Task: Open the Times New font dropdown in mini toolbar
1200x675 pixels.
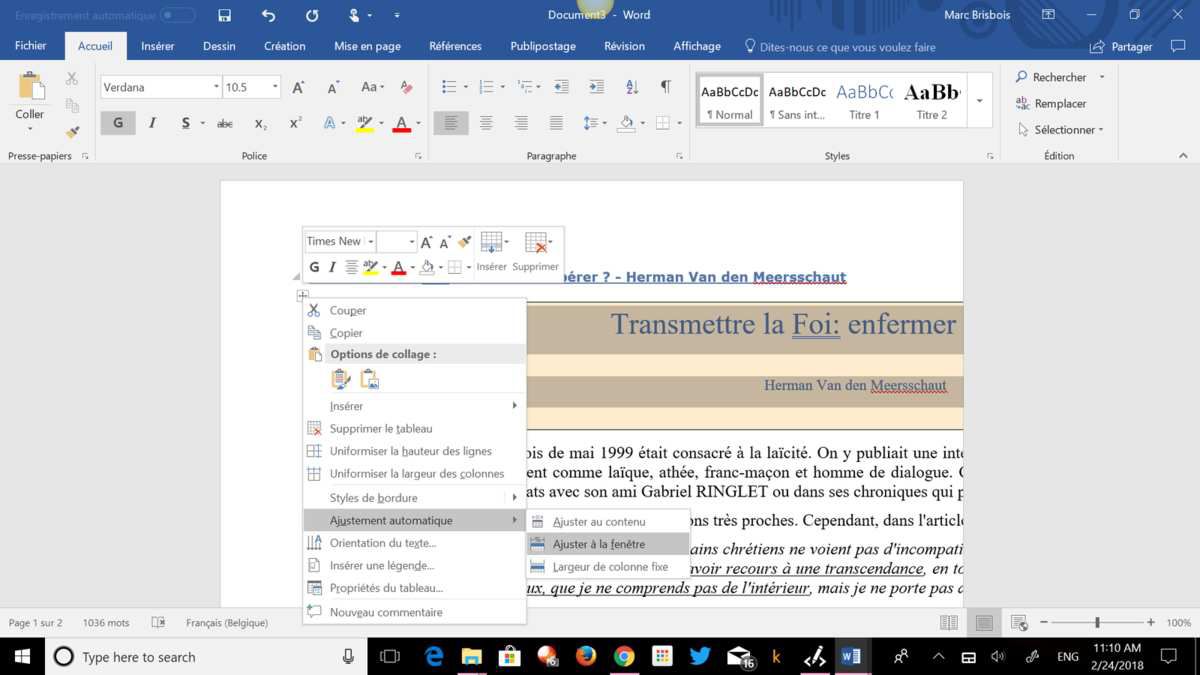Action: click(x=370, y=242)
